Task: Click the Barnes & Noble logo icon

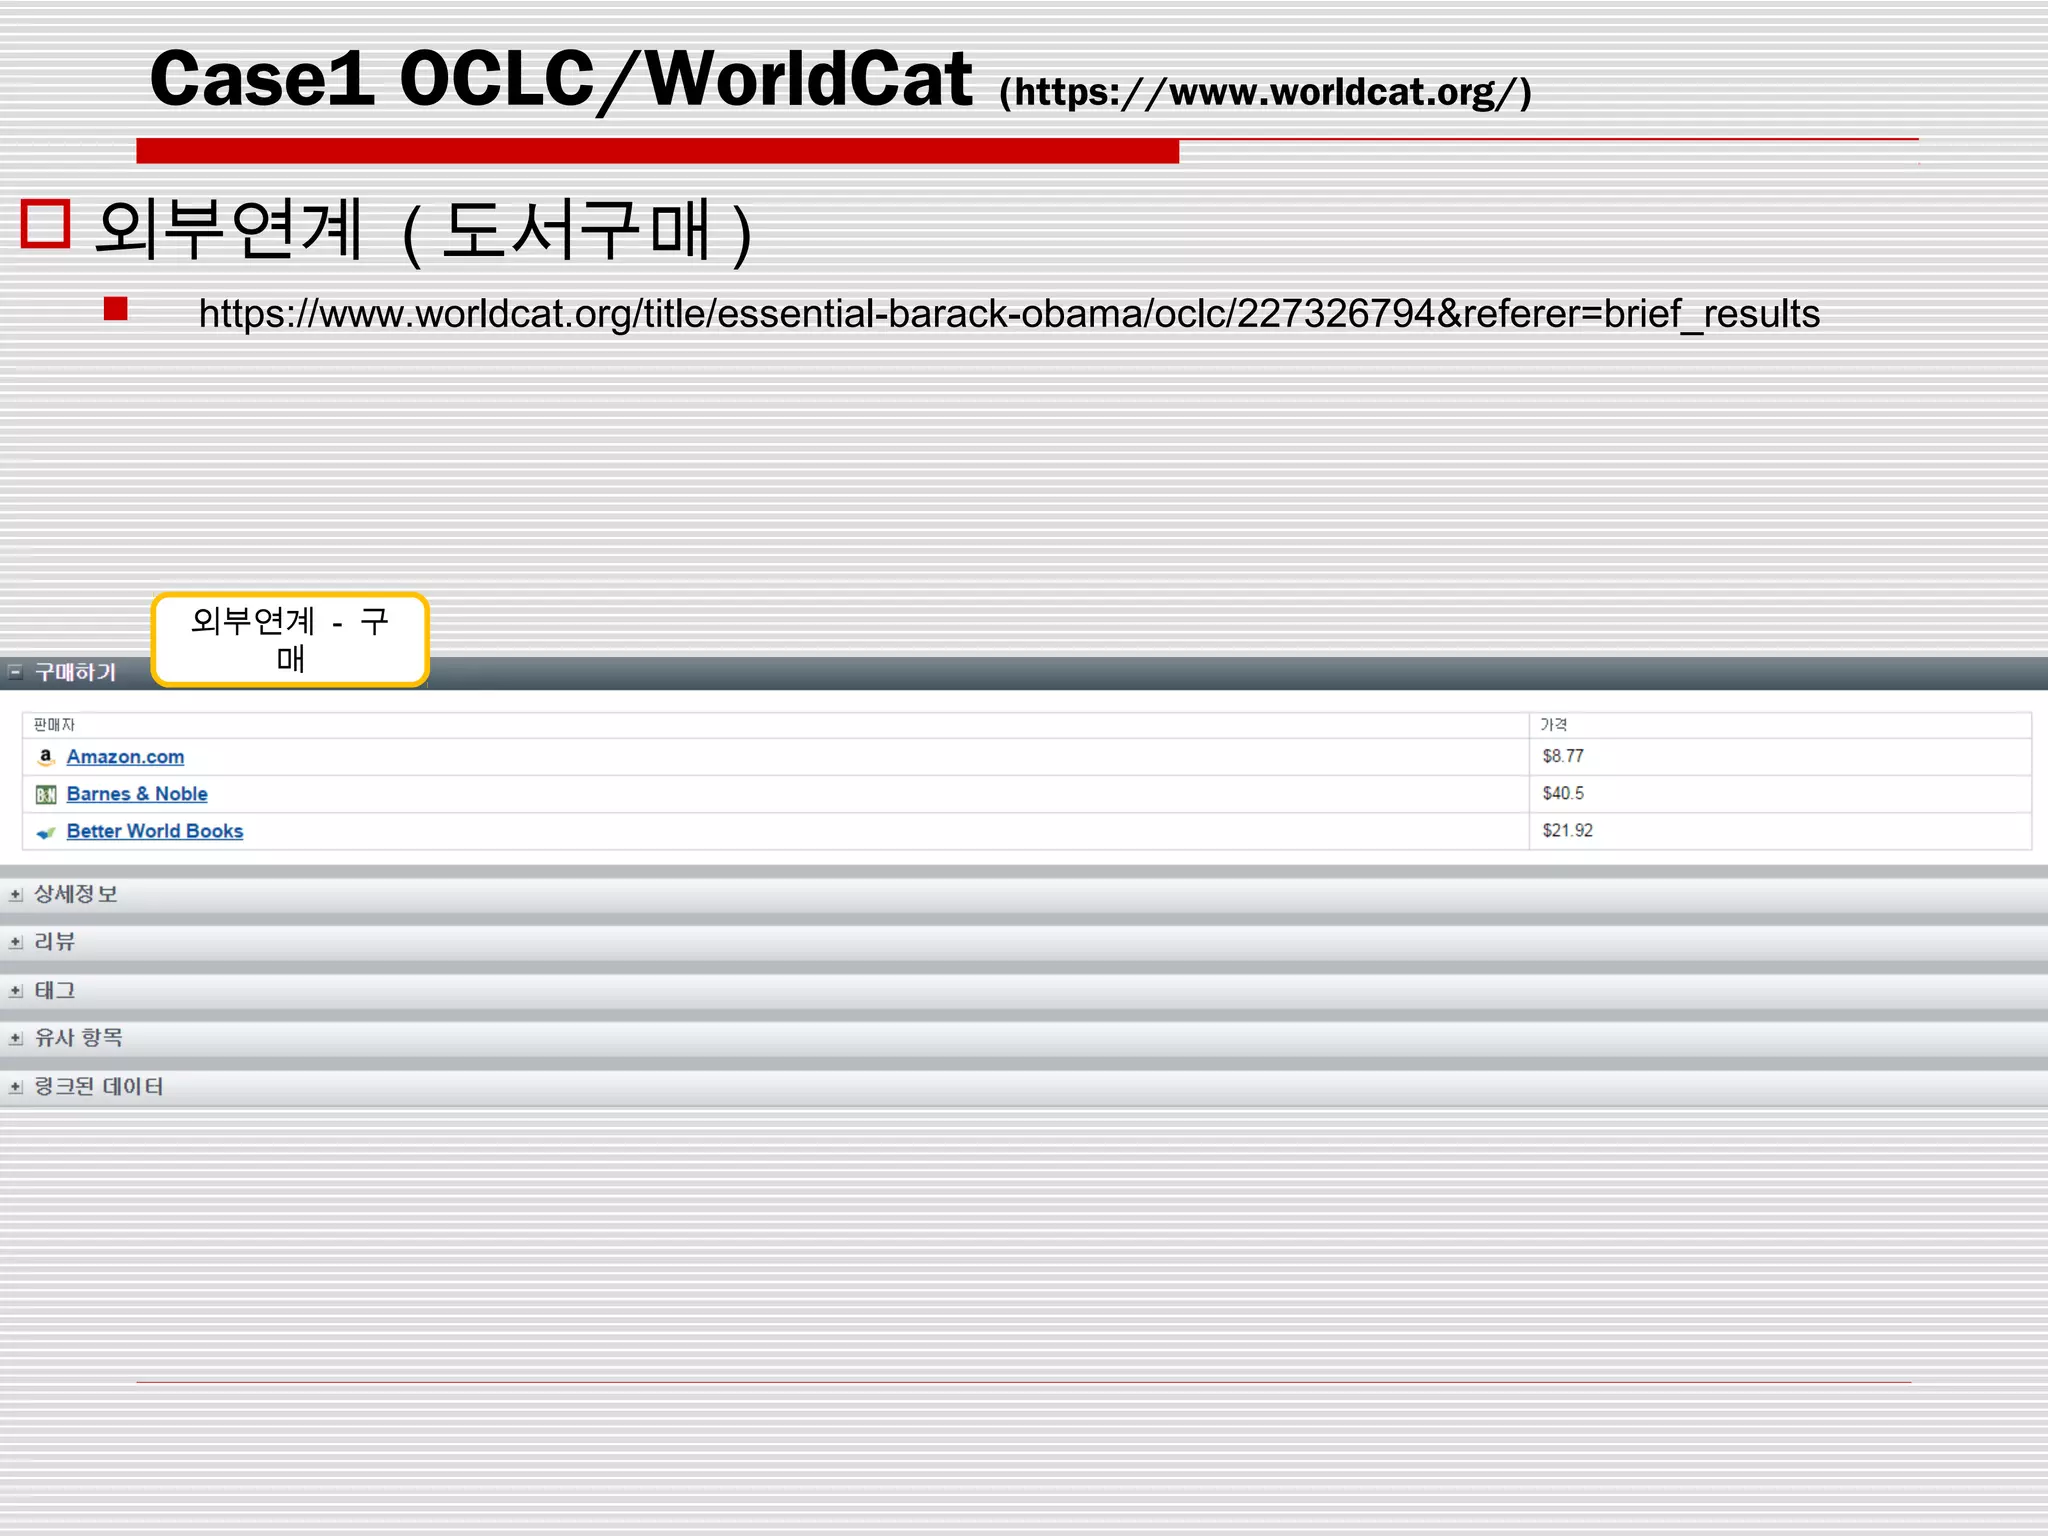Action: (x=46, y=795)
